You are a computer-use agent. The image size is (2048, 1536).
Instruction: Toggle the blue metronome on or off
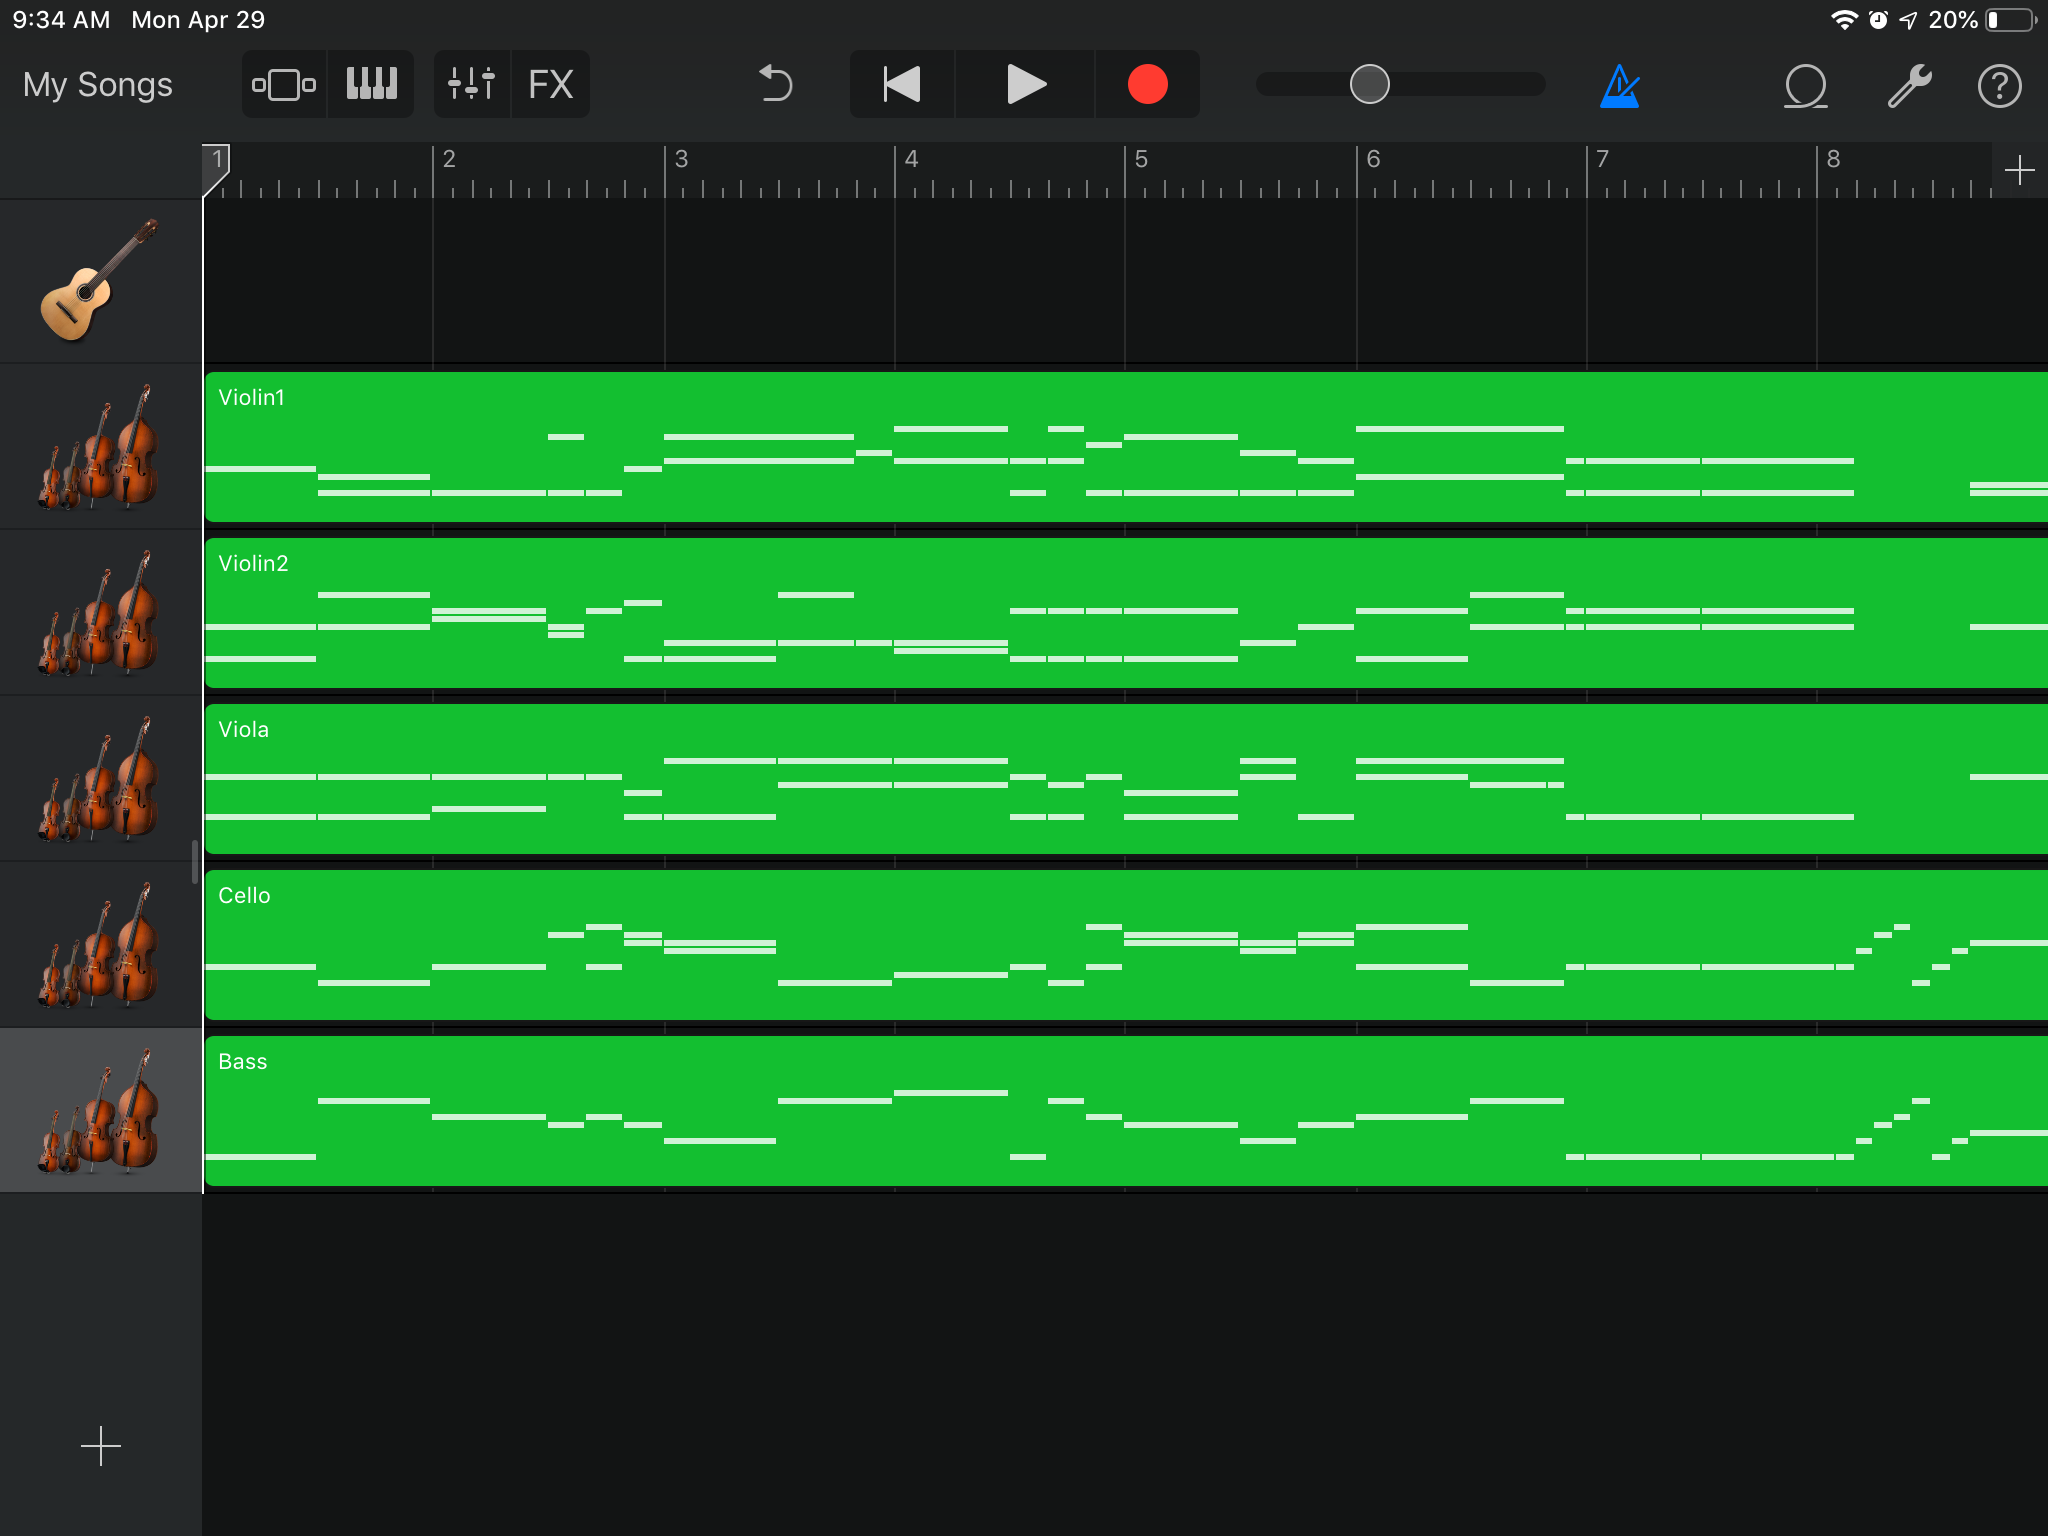1619,86
